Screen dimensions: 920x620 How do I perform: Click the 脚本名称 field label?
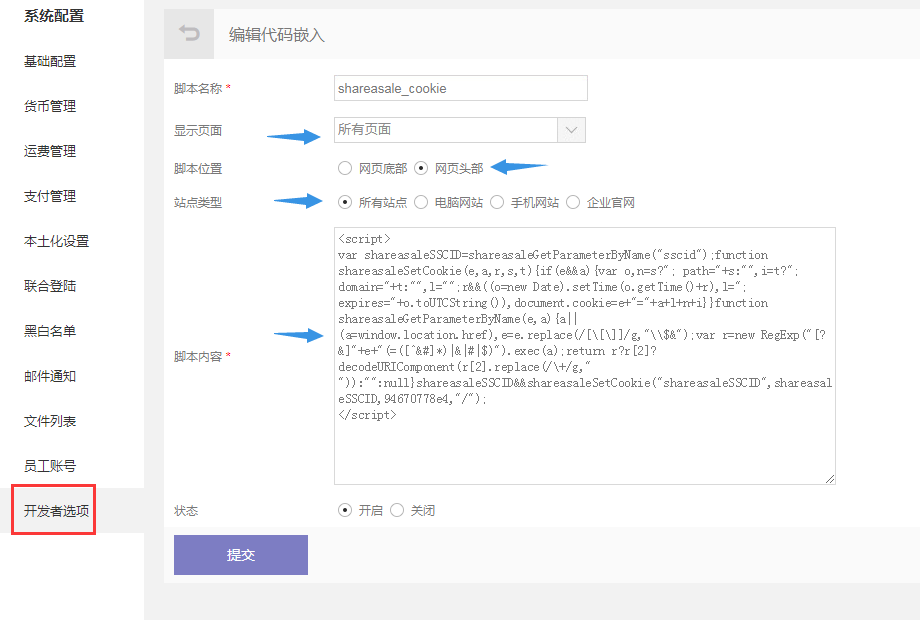(198, 89)
